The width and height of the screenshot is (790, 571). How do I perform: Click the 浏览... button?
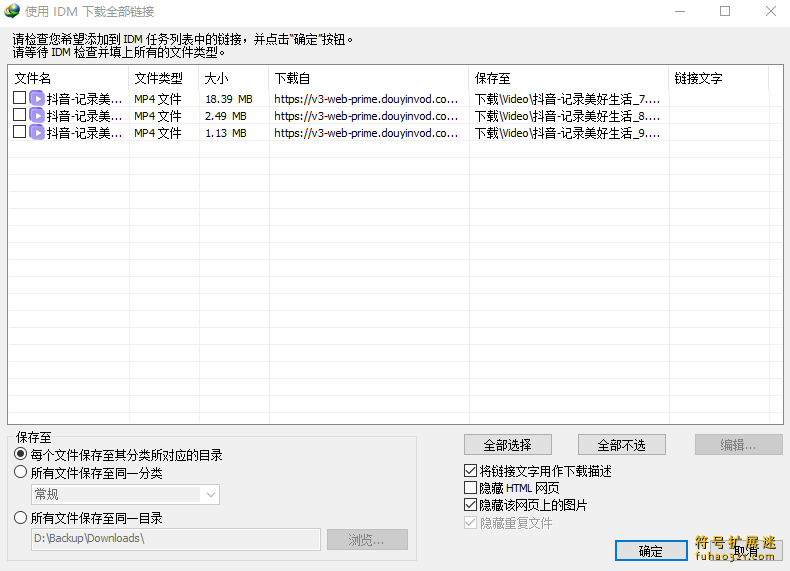click(367, 540)
